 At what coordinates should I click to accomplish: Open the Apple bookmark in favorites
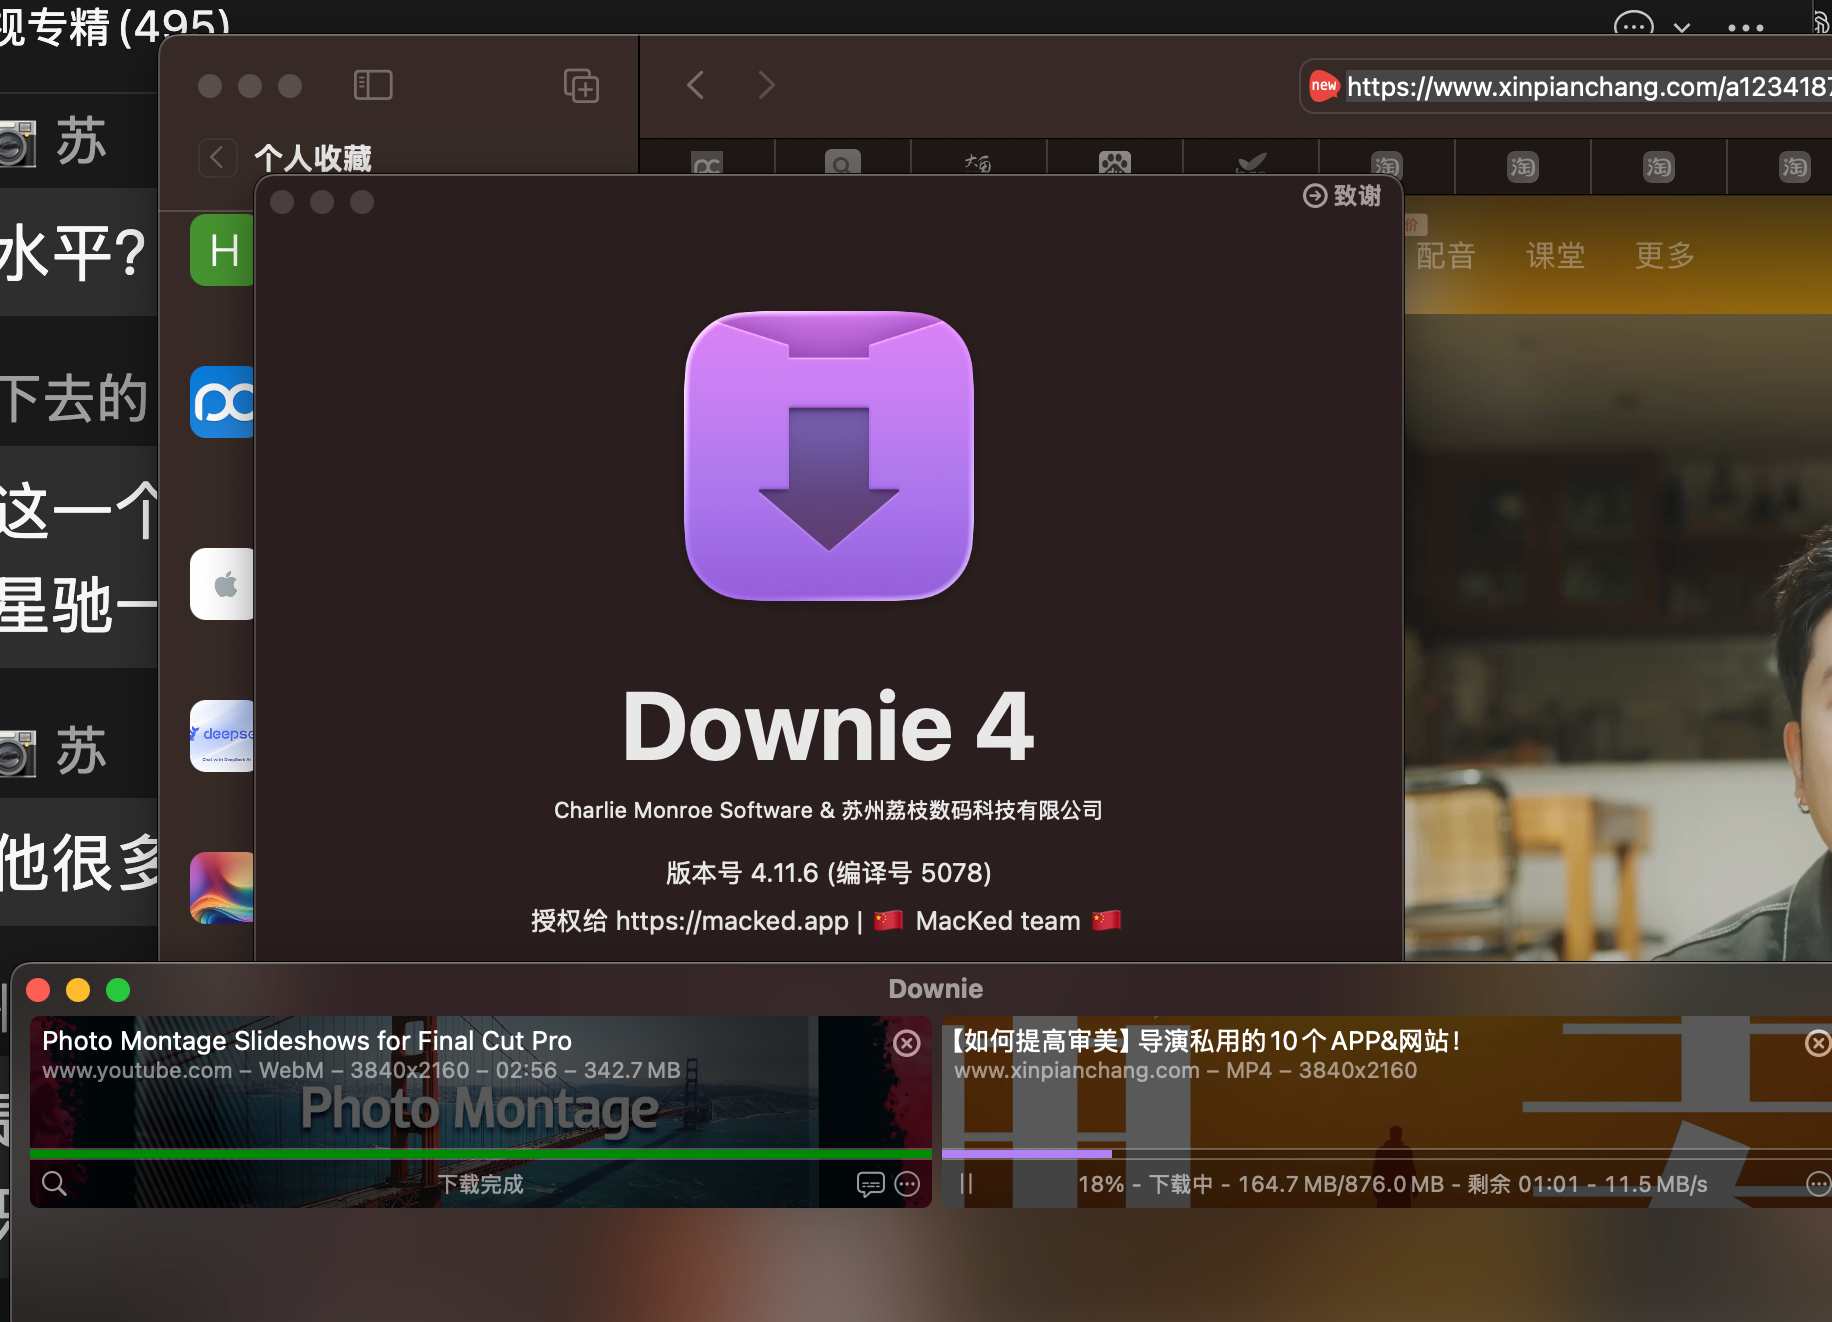(222, 584)
